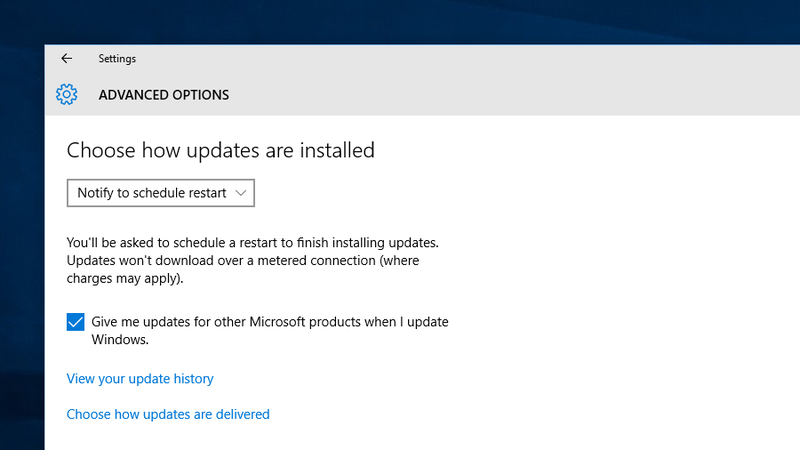Image resolution: width=800 pixels, height=450 pixels.
Task: Open the Notify to schedule restart combo box
Action: point(161,193)
